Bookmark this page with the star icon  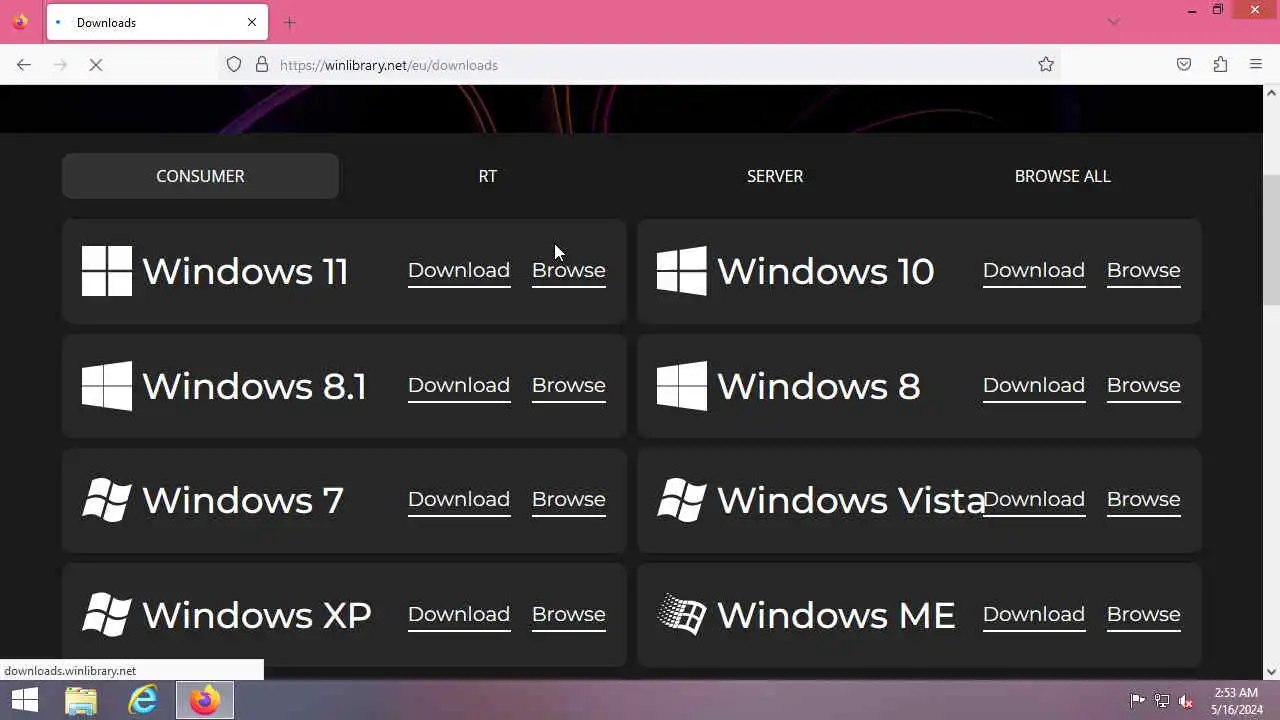click(1046, 65)
